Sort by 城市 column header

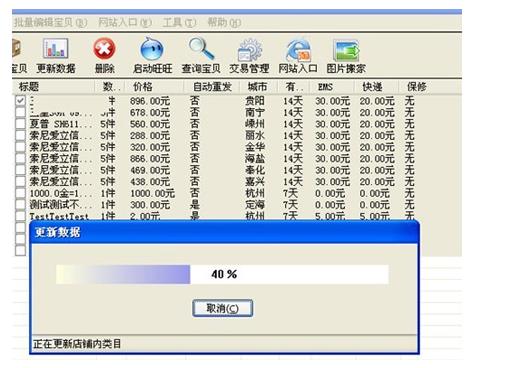point(258,87)
